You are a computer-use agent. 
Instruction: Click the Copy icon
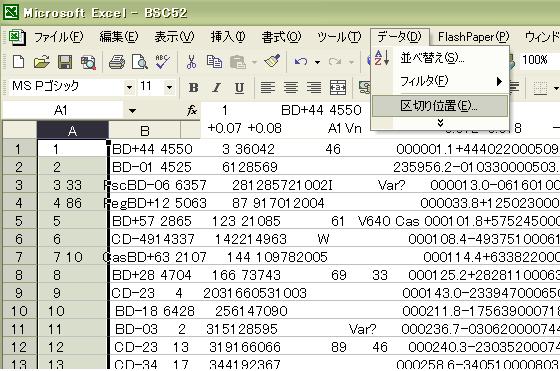tap(214, 62)
